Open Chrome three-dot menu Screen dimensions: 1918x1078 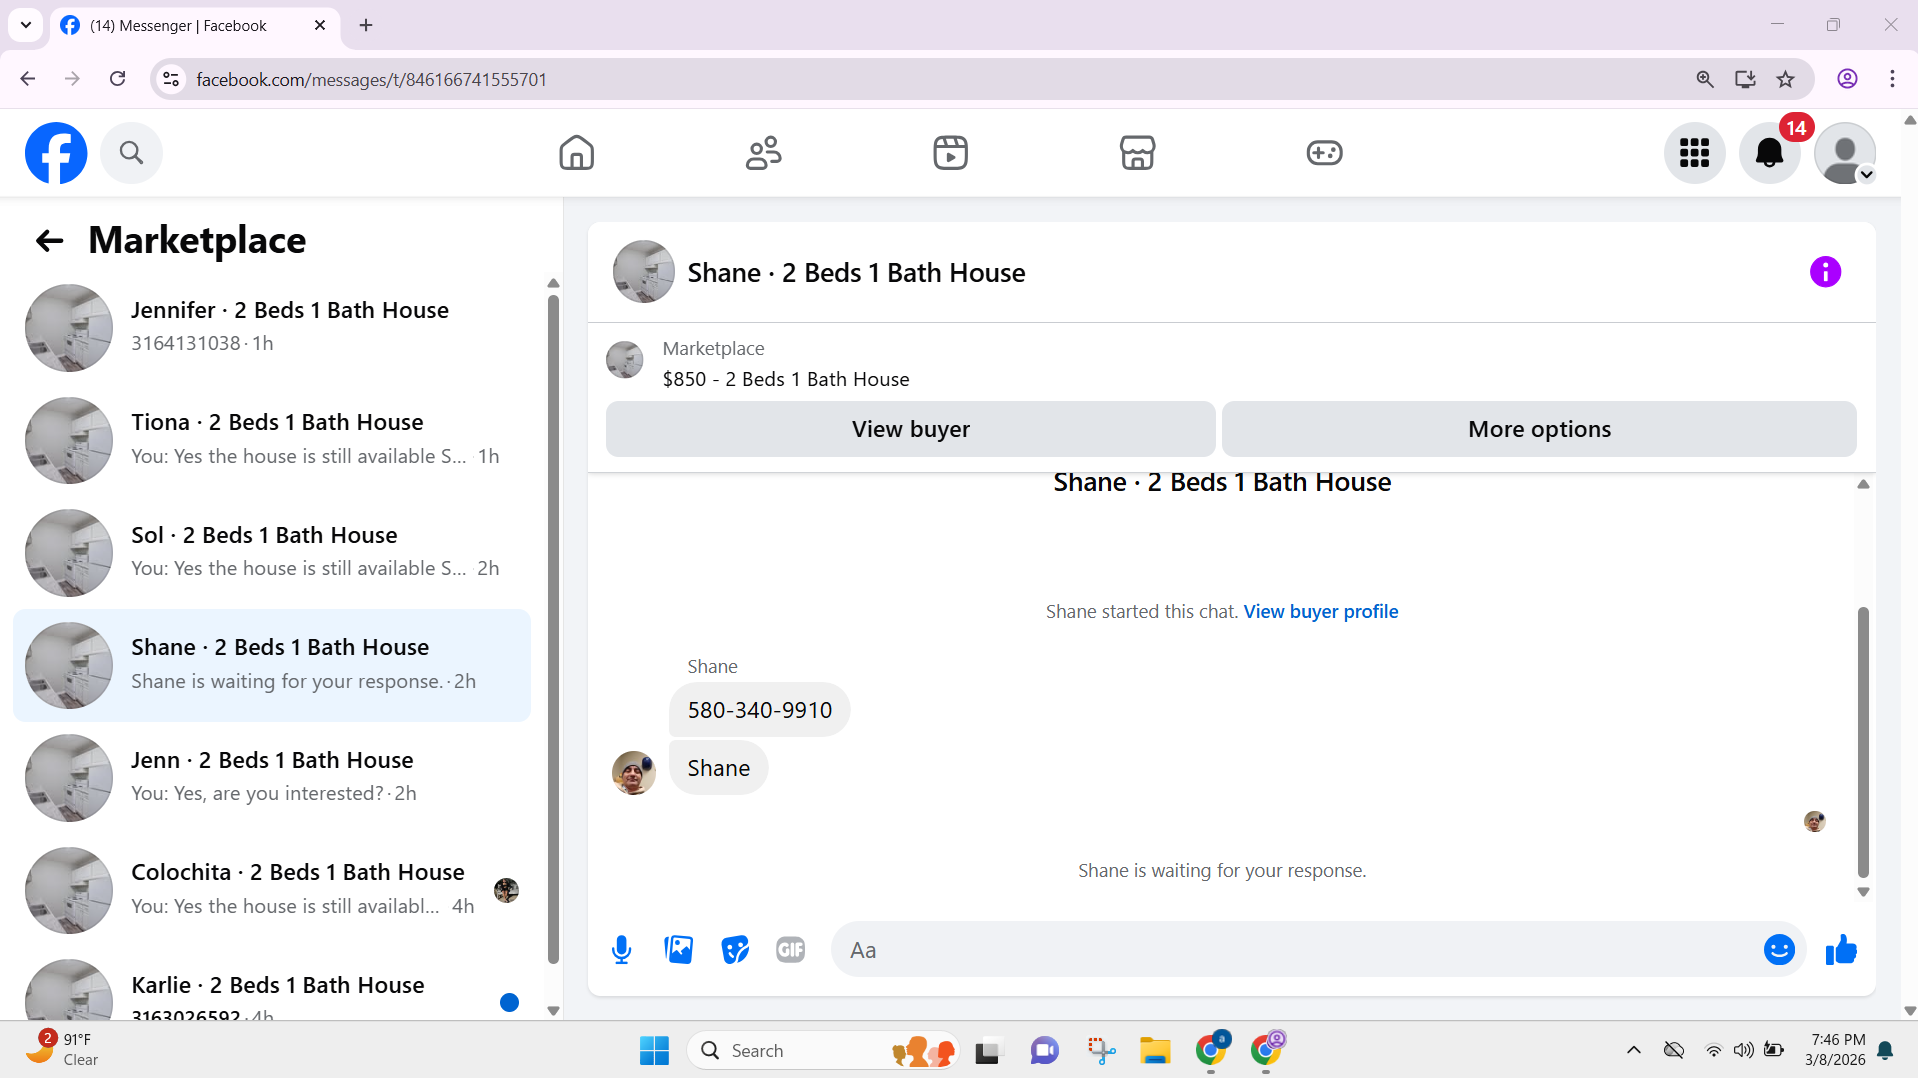click(1892, 79)
